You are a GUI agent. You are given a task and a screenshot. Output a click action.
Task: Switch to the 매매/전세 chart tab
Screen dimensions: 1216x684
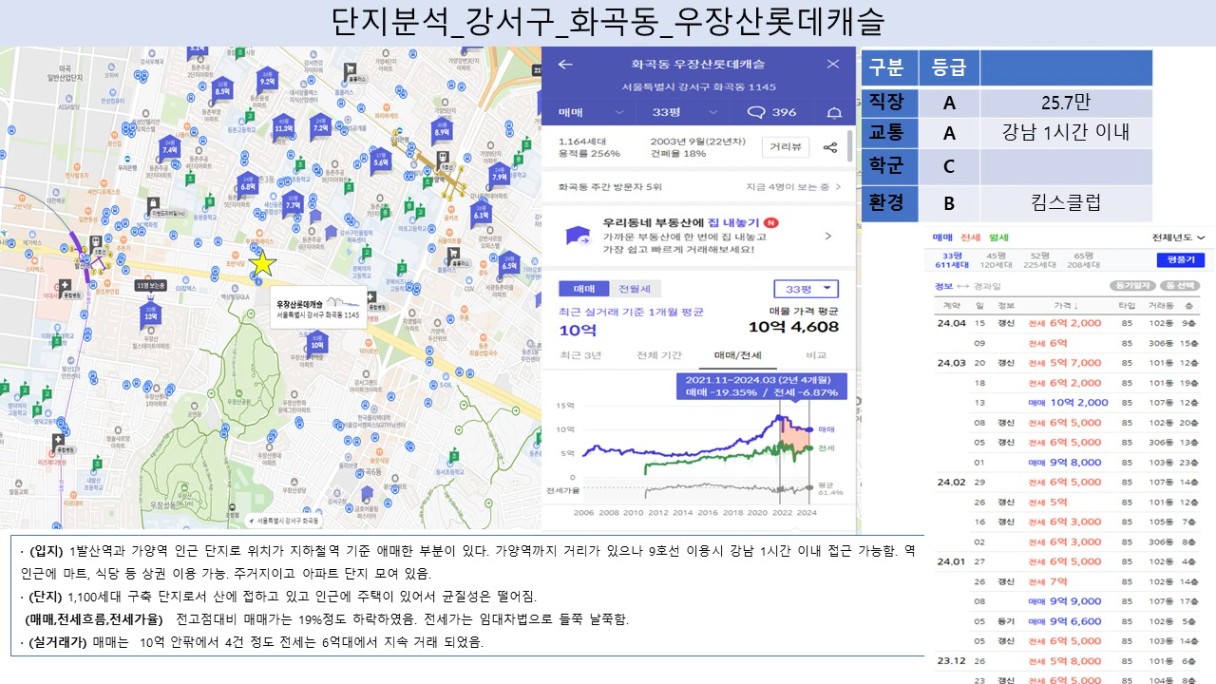[737, 355]
